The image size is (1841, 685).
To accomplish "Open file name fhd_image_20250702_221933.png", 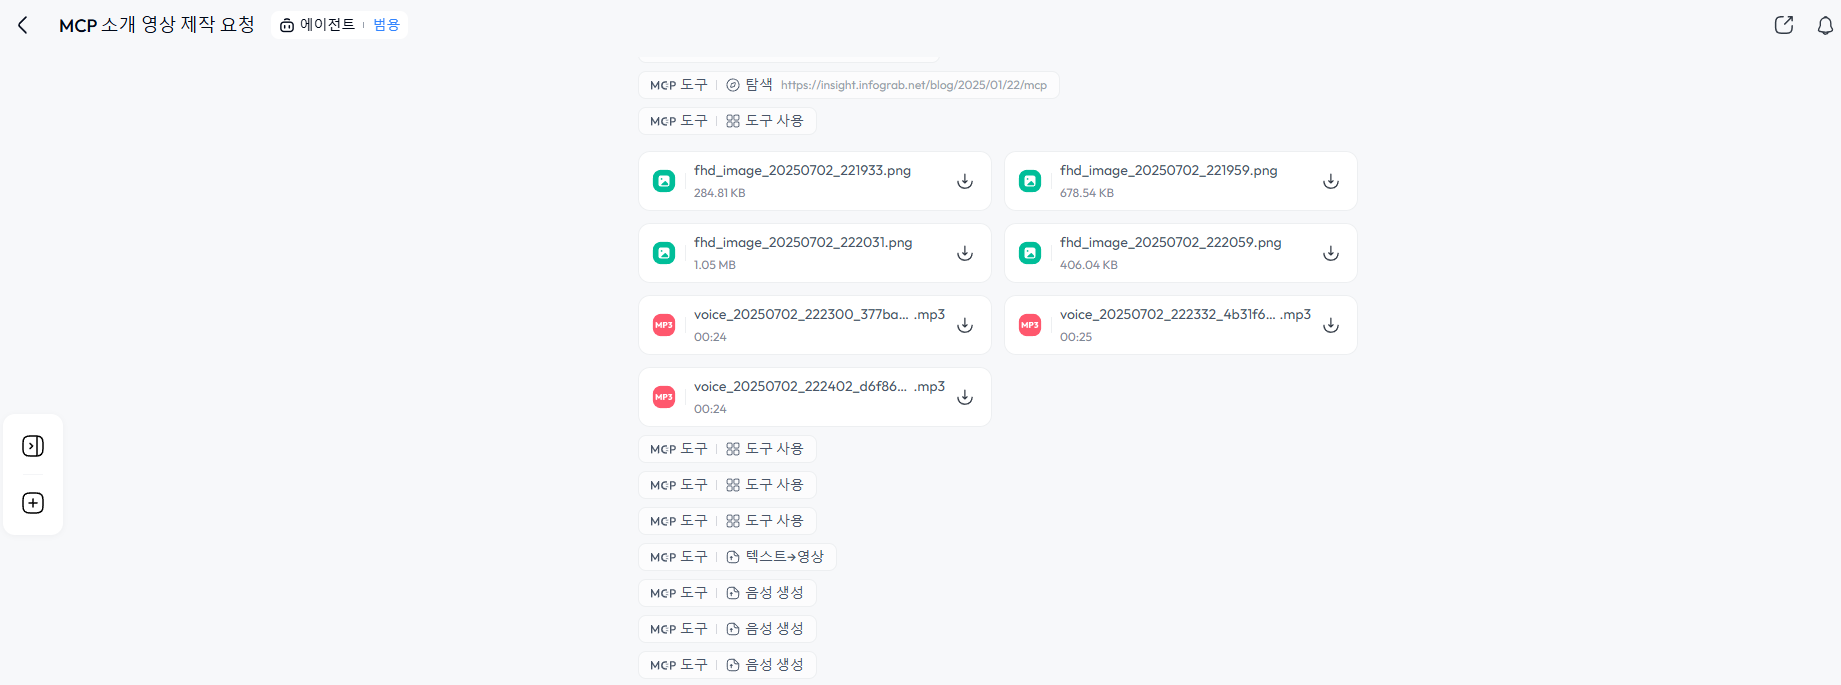I will point(802,170).
